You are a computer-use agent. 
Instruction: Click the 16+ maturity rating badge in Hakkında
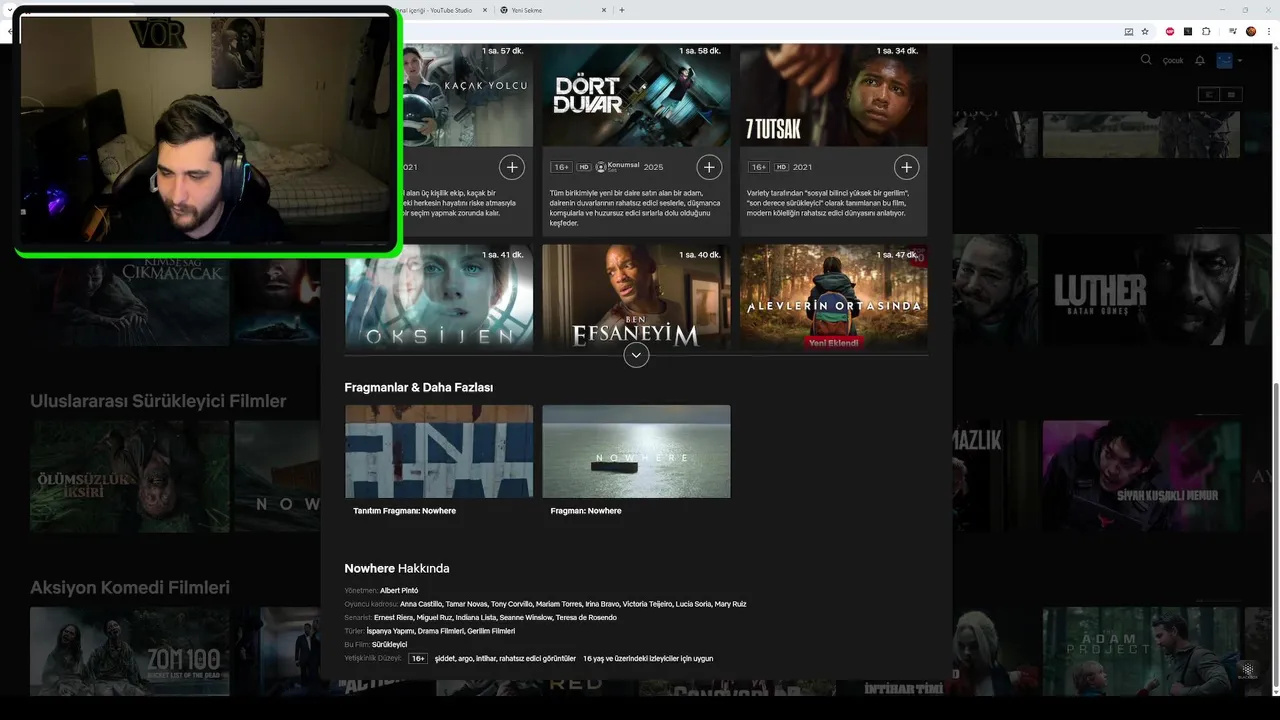point(418,658)
